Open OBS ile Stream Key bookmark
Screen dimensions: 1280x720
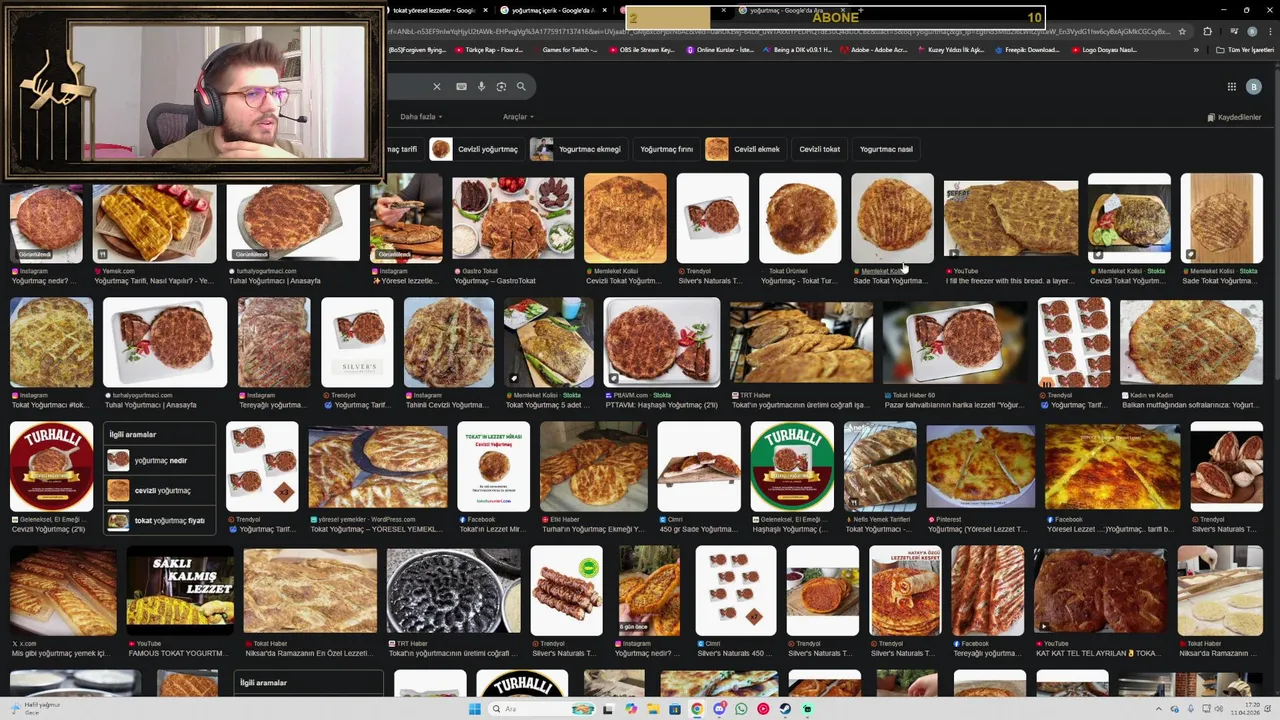pos(642,50)
